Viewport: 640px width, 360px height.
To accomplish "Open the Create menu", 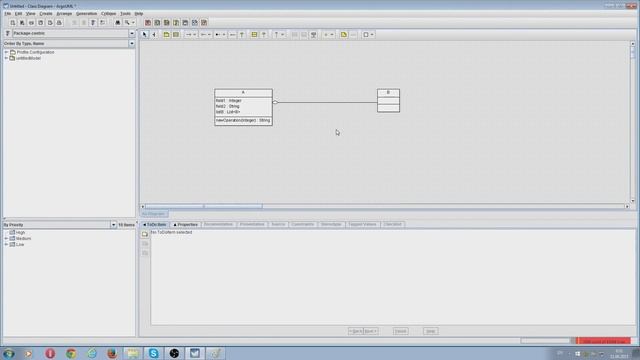I will 46,13.
